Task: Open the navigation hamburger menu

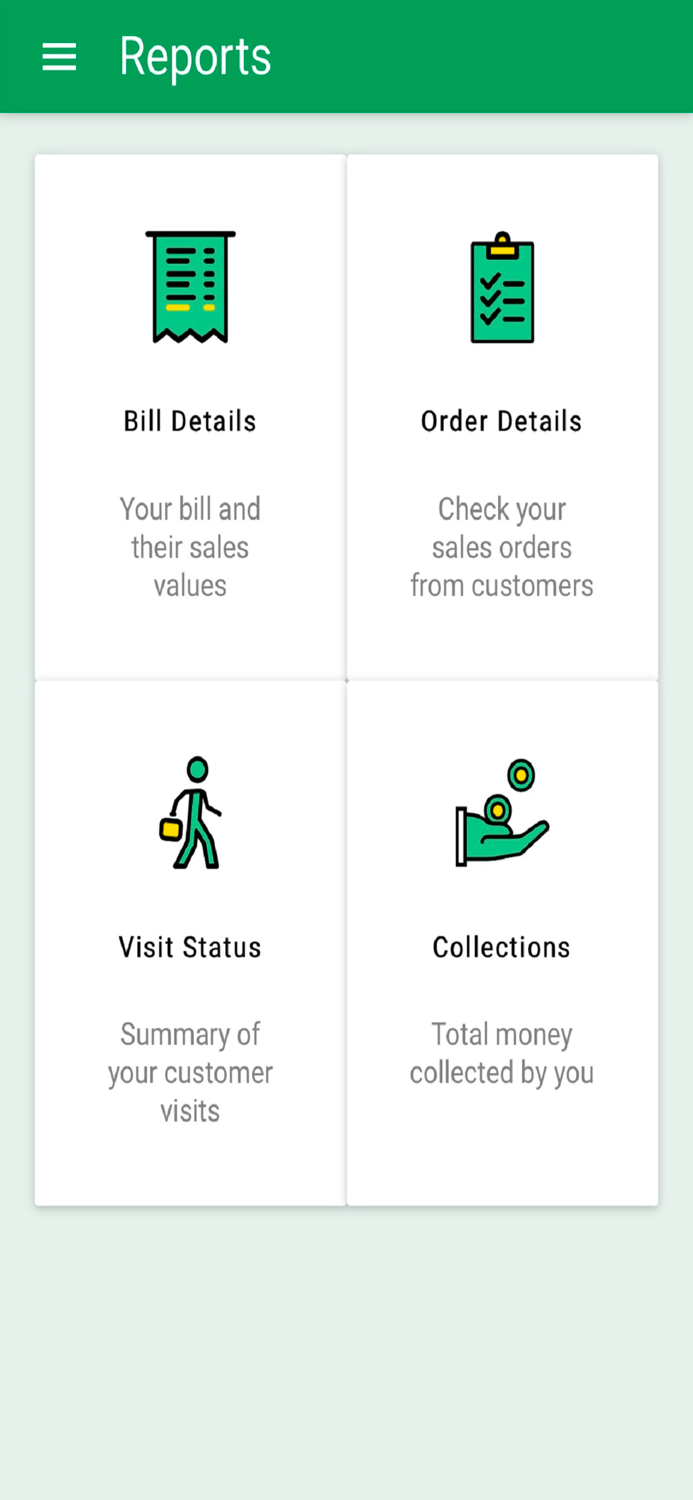Action: [x=58, y=57]
